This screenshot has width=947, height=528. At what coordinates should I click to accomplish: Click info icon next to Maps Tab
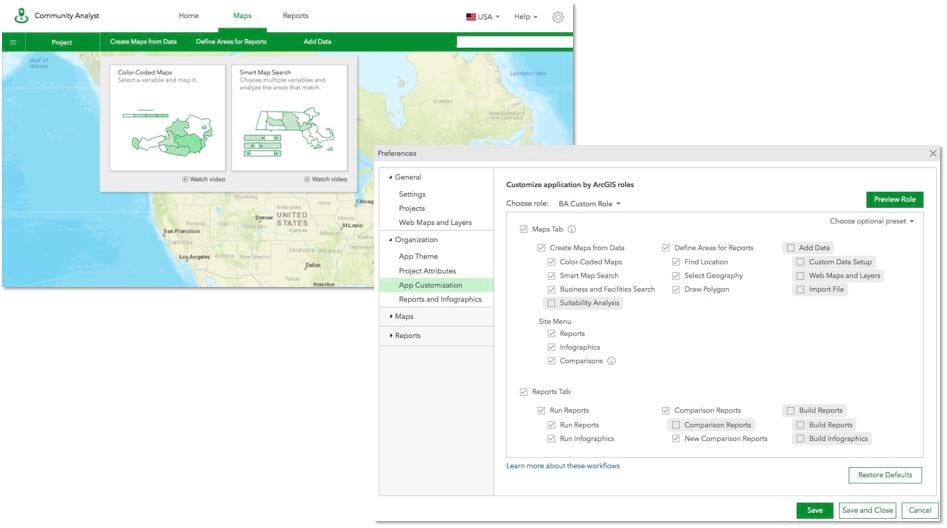[x=572, y=230]
